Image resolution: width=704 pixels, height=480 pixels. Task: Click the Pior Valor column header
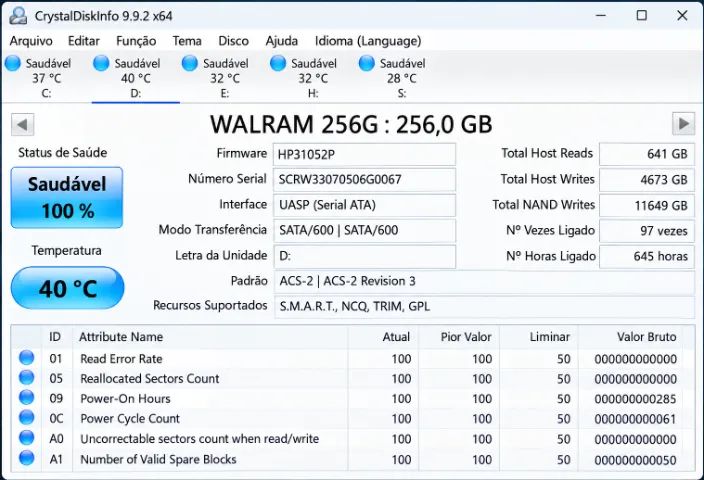459,337
